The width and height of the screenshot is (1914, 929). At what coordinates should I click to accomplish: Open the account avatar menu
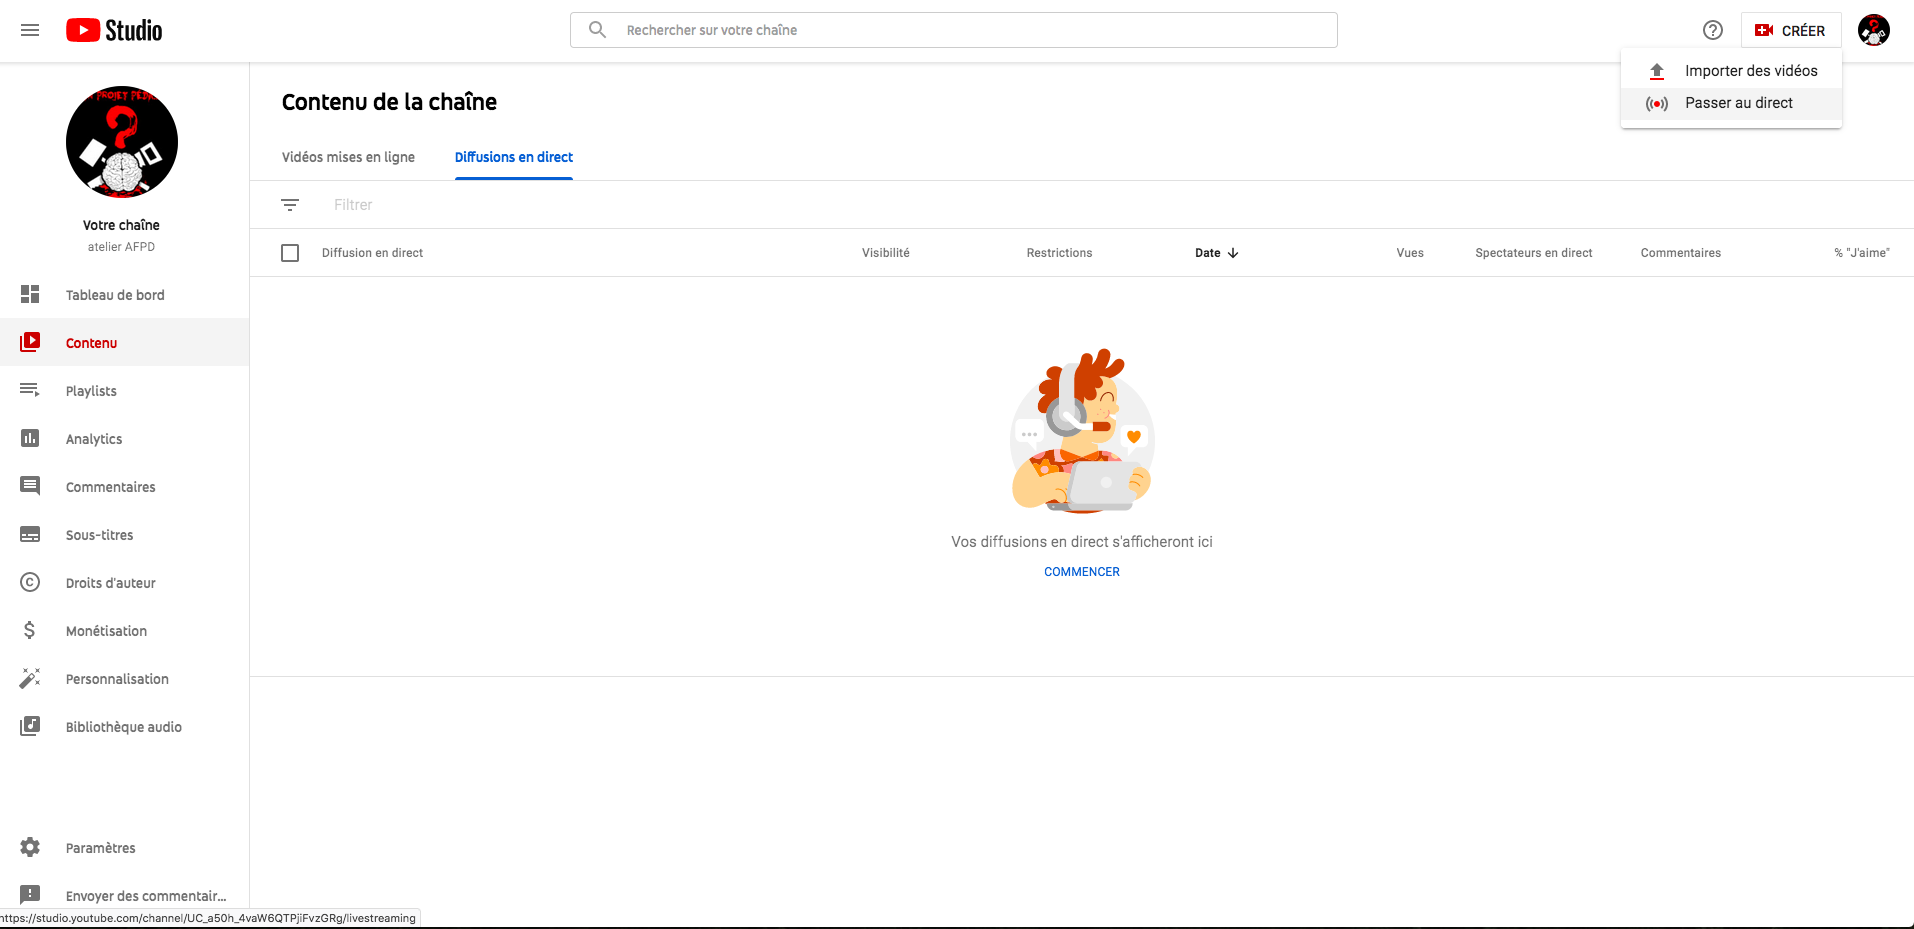pos(1873,30)
